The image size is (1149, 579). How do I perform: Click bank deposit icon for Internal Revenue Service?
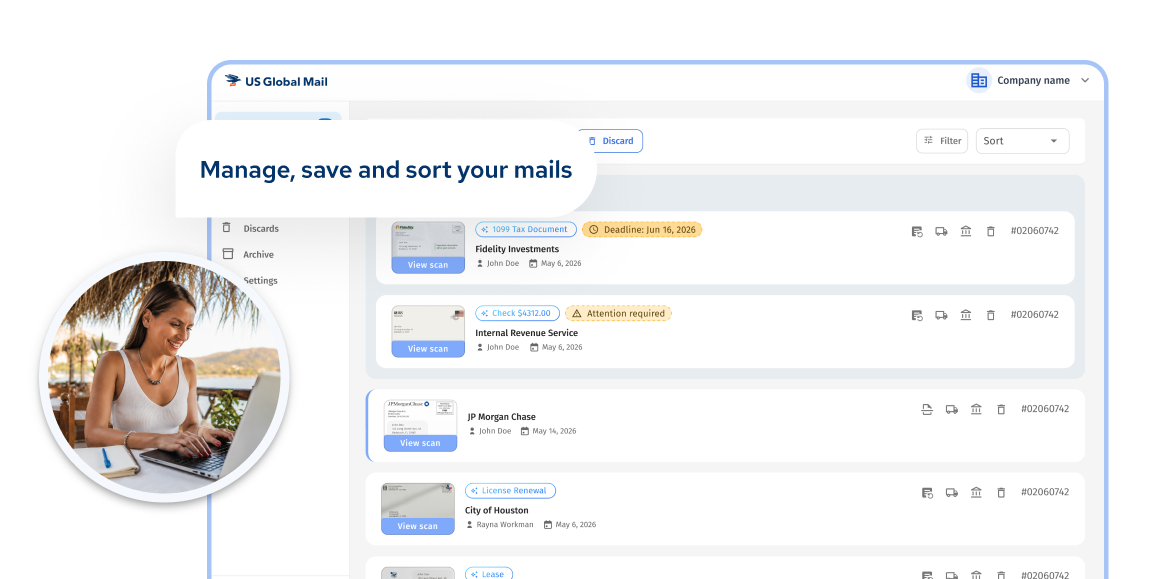coord(966,315)
